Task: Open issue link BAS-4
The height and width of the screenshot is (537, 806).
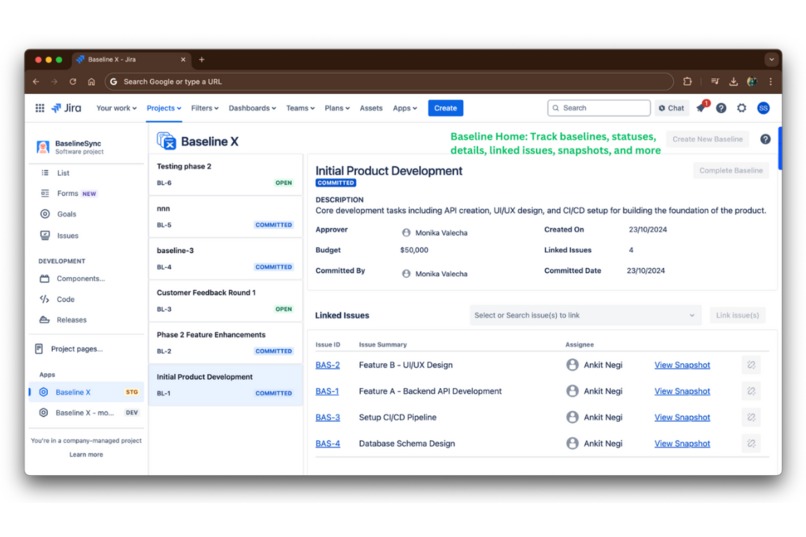Action: click(x=327, y=443)
